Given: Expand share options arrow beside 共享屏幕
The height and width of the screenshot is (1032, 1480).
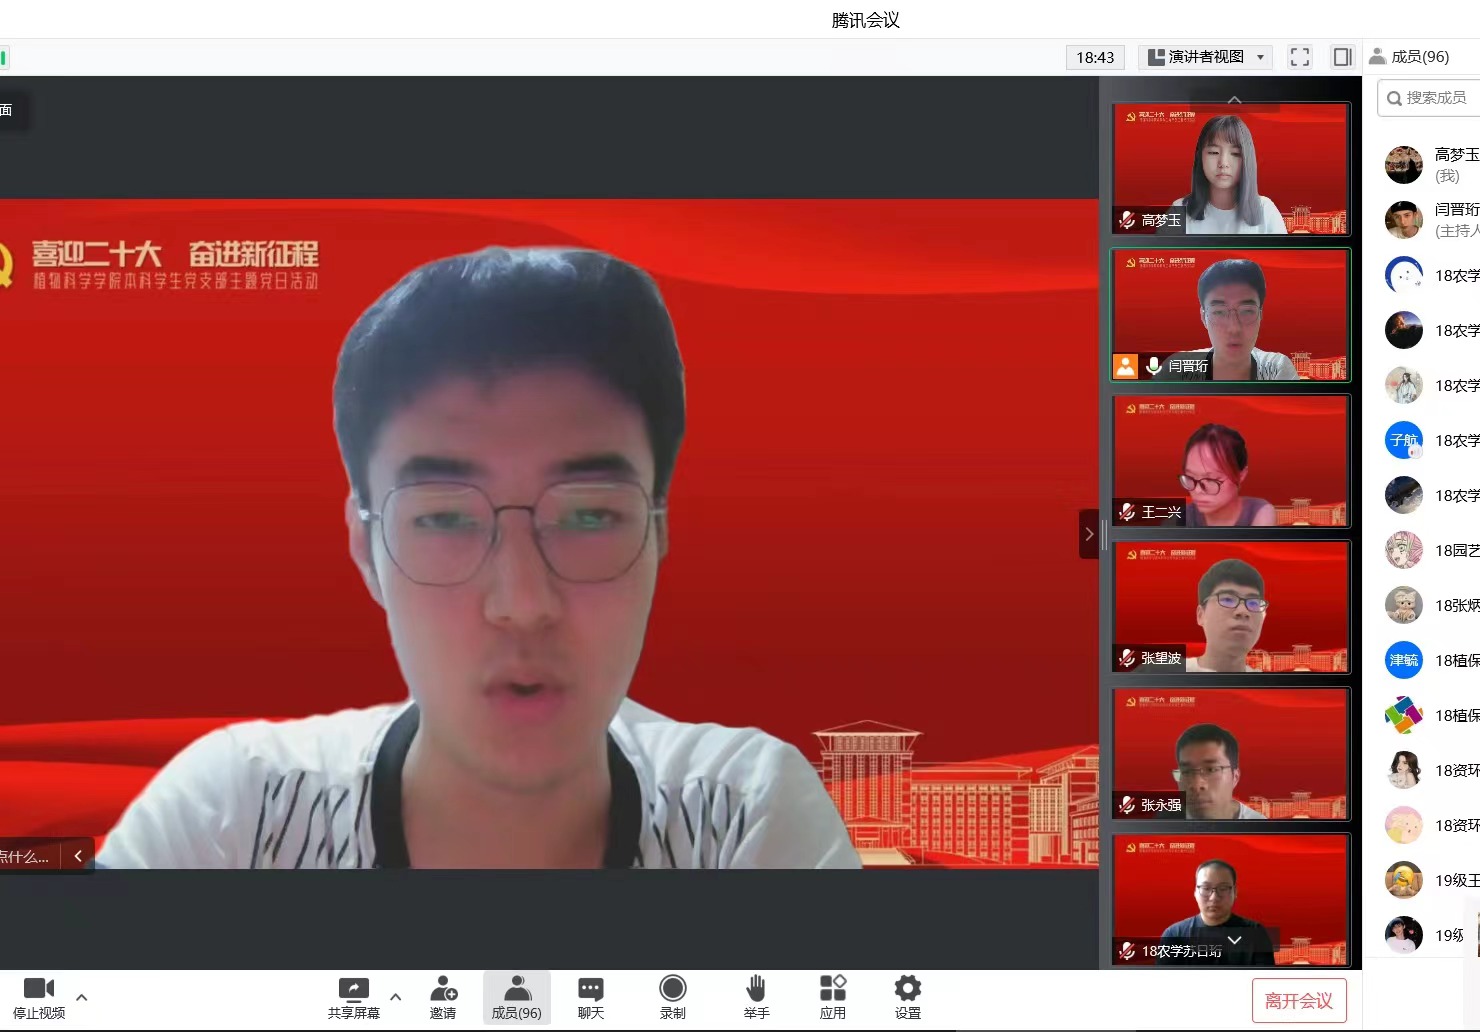Looking at the screenshot, I should tap(396, 997).
